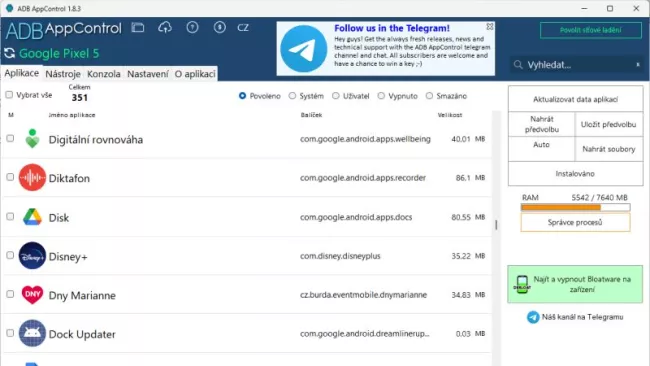Select the Smazáno radio filter
The width and height of the screenshot is (650, 366).
(429, 96)
